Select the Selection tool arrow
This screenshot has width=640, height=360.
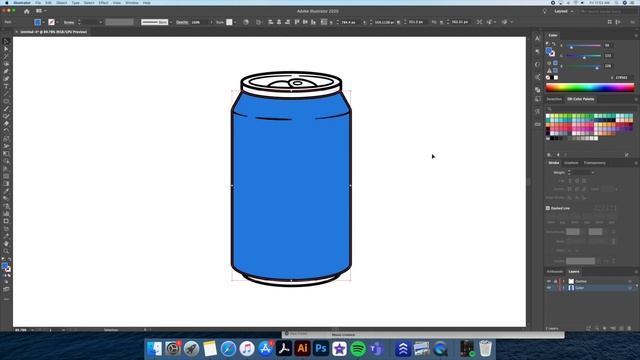coord(6,41)
